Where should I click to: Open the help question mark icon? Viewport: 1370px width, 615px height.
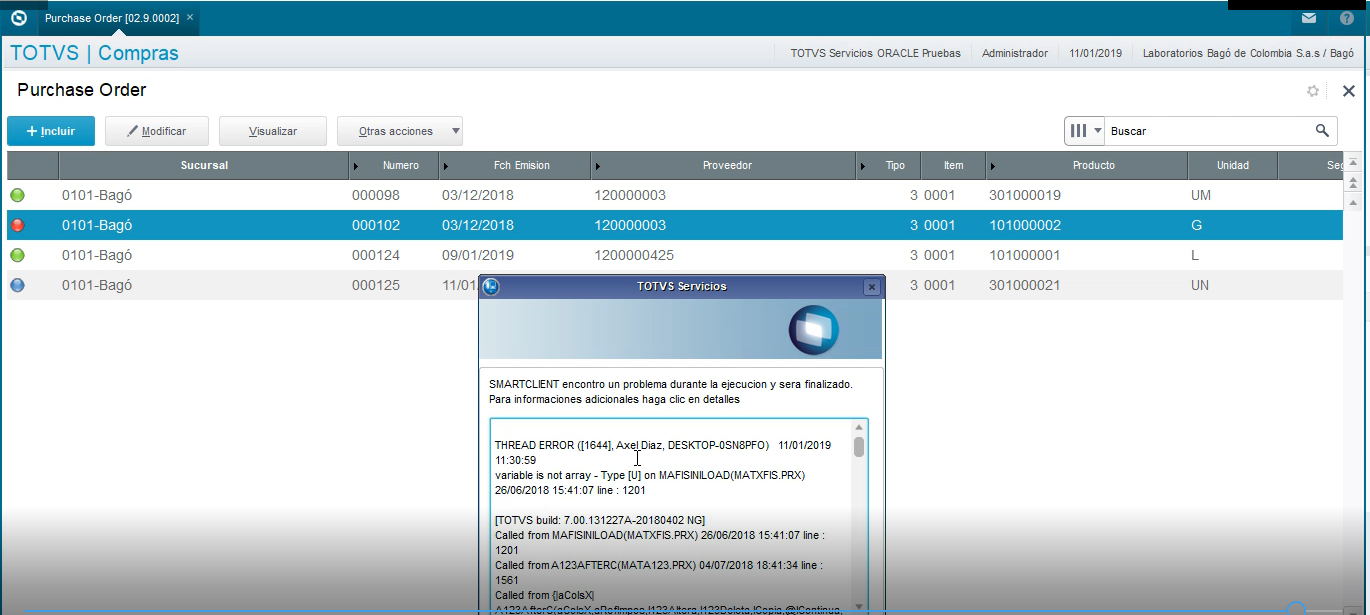coord(1347,18)
